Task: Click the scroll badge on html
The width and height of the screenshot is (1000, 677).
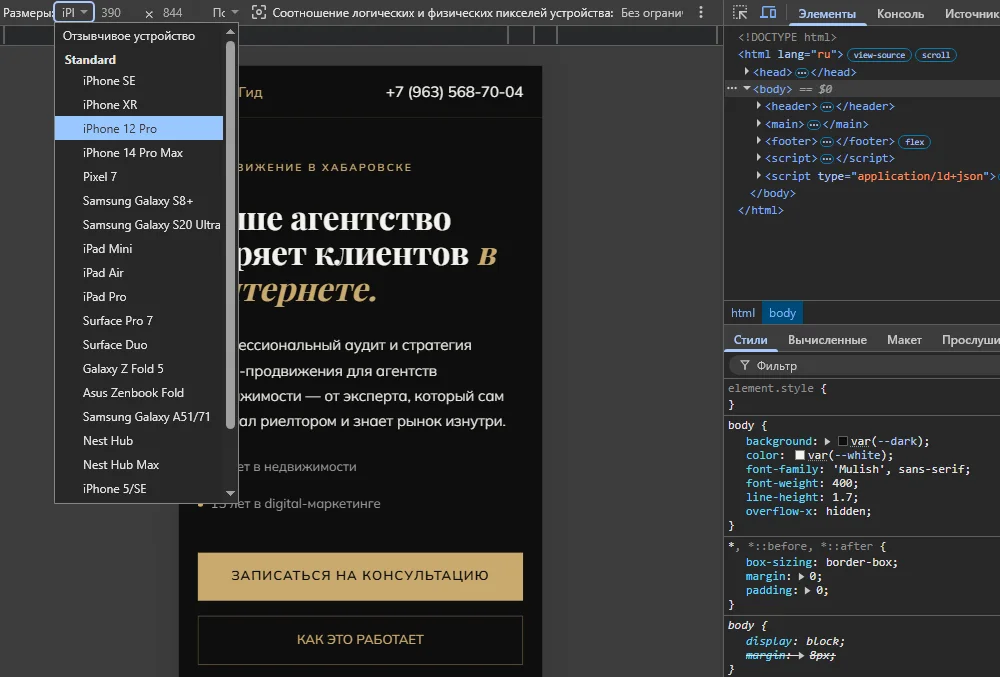Action: coord(936,55)
